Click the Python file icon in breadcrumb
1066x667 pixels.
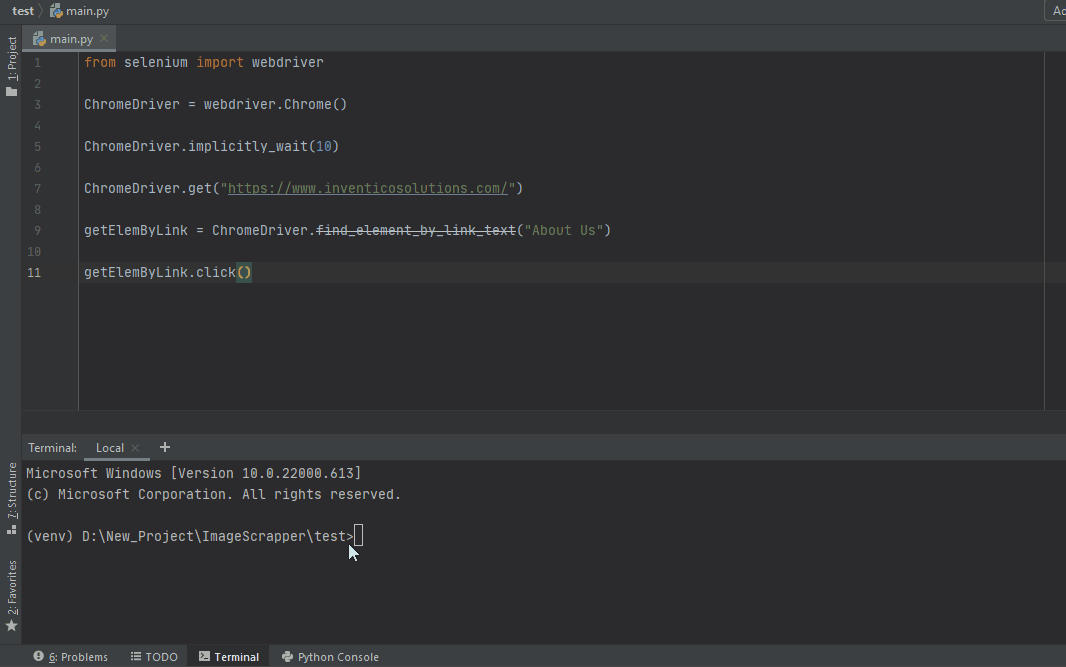pos(56,11)
